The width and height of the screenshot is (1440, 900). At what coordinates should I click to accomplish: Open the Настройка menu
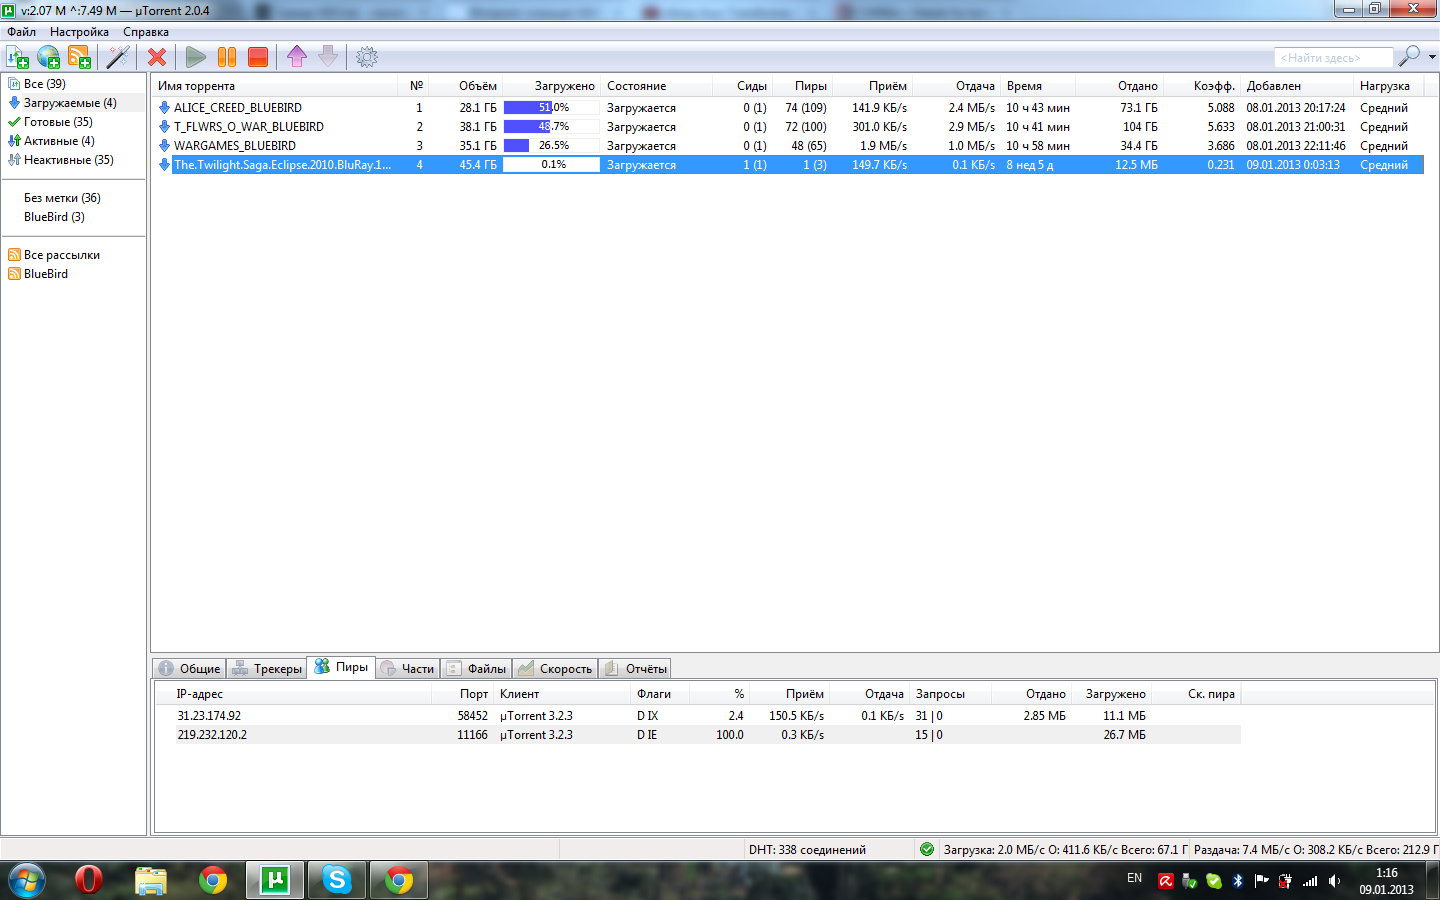[x=79, y=32]
